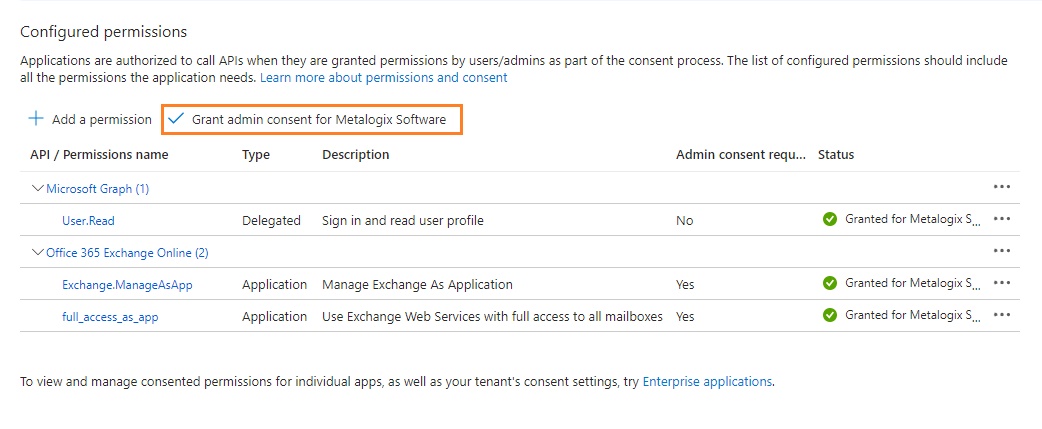Open the ellipsis menu for Exchange.ManageAsApp row
This screenshot has width=1042, height=429.
coord(1002,283)
